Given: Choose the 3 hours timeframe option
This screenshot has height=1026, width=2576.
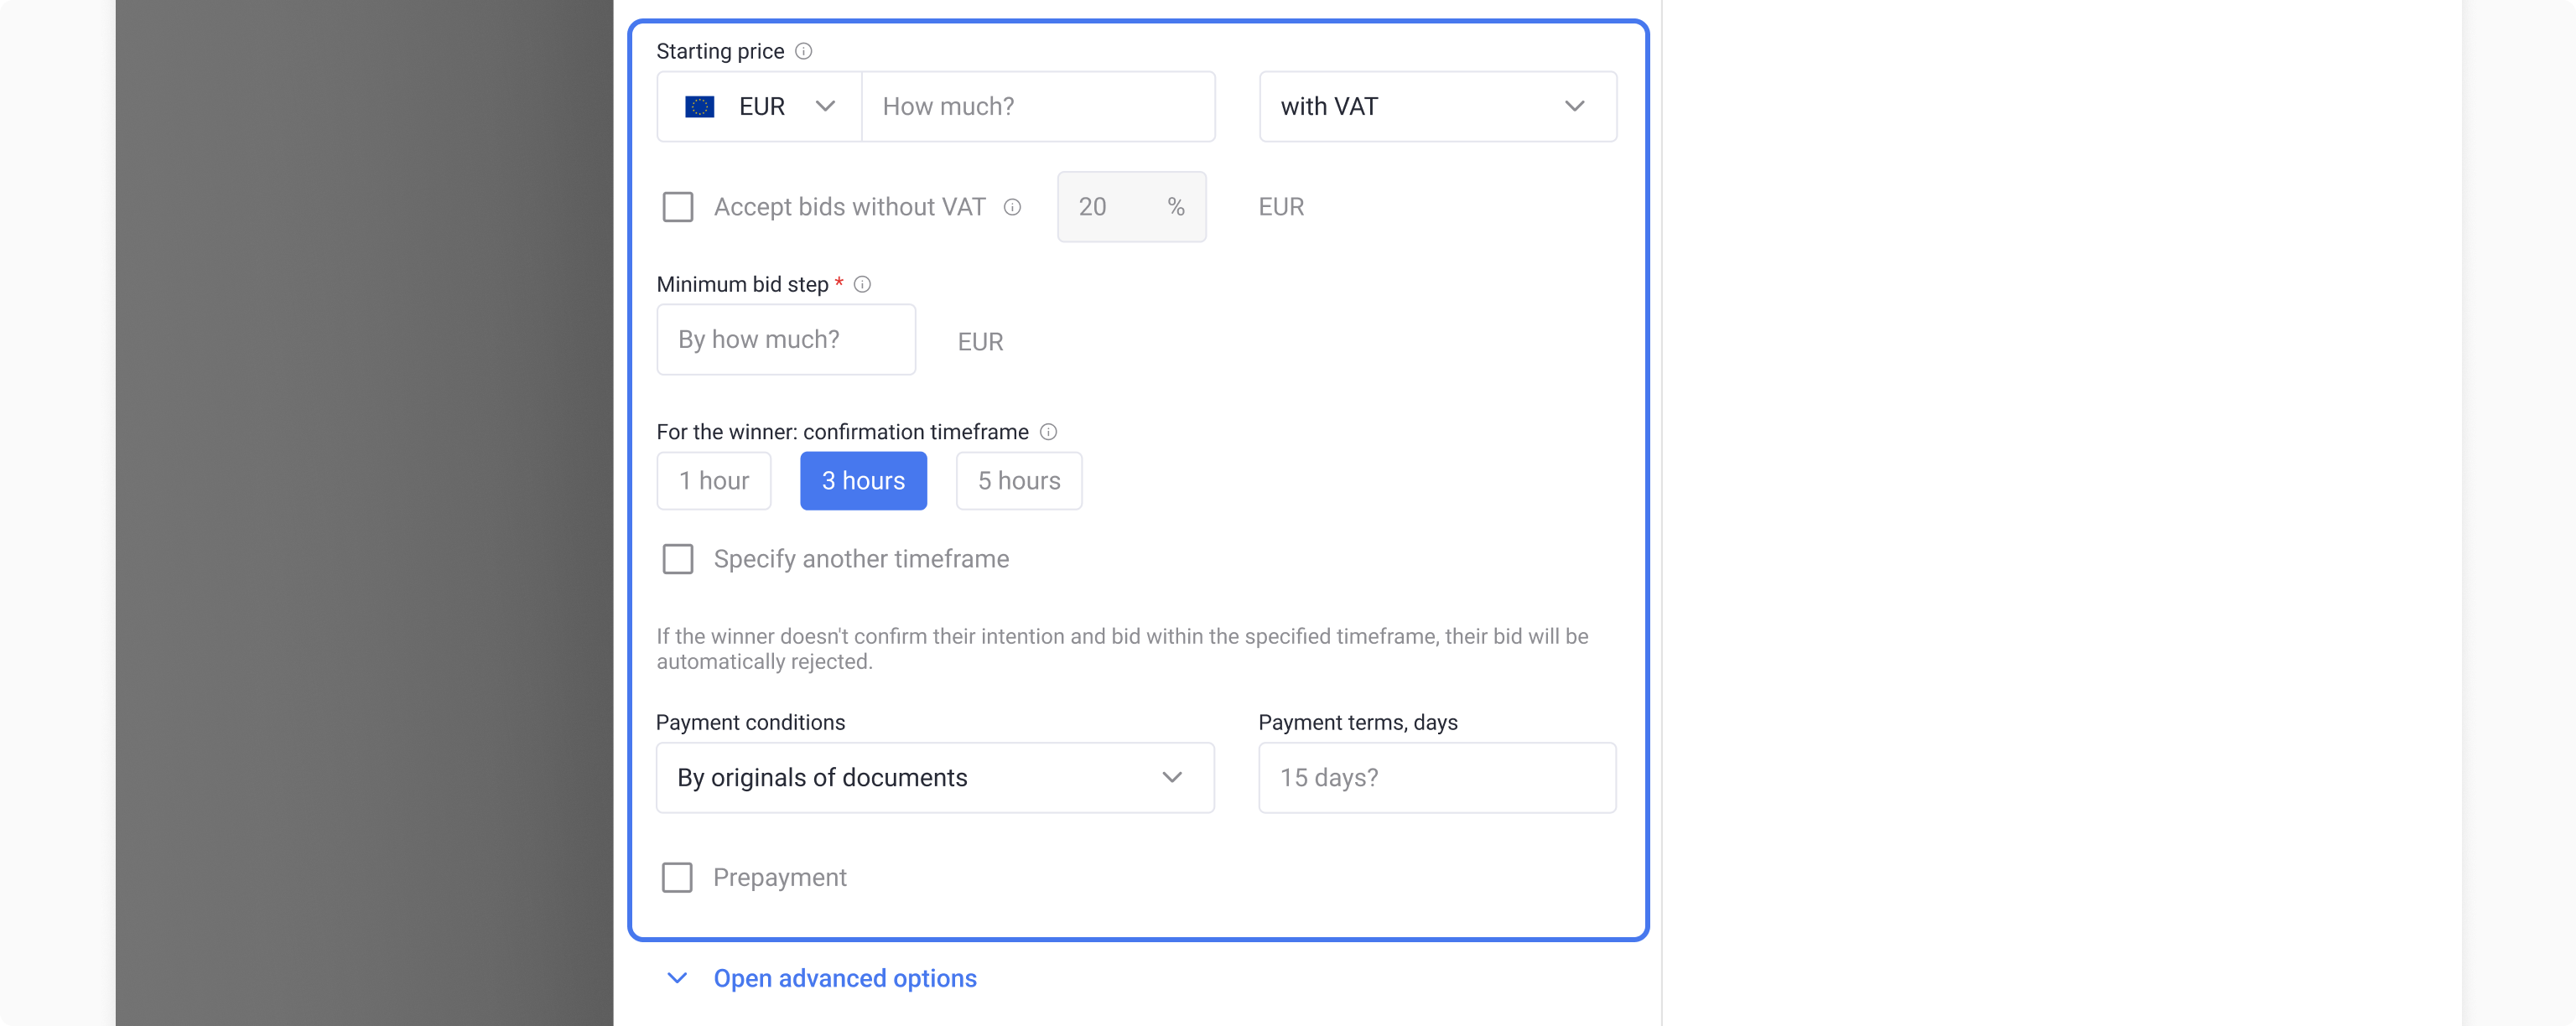Looking at the screenshot, I should click(x=863, y=481).
